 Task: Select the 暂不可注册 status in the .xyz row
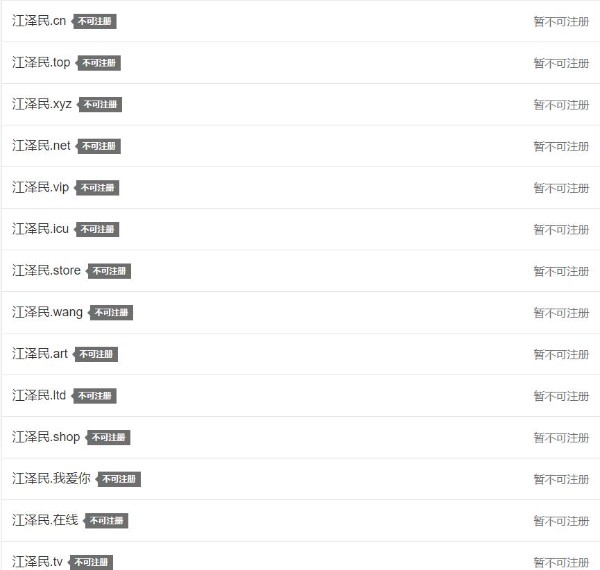coord(561,105)
